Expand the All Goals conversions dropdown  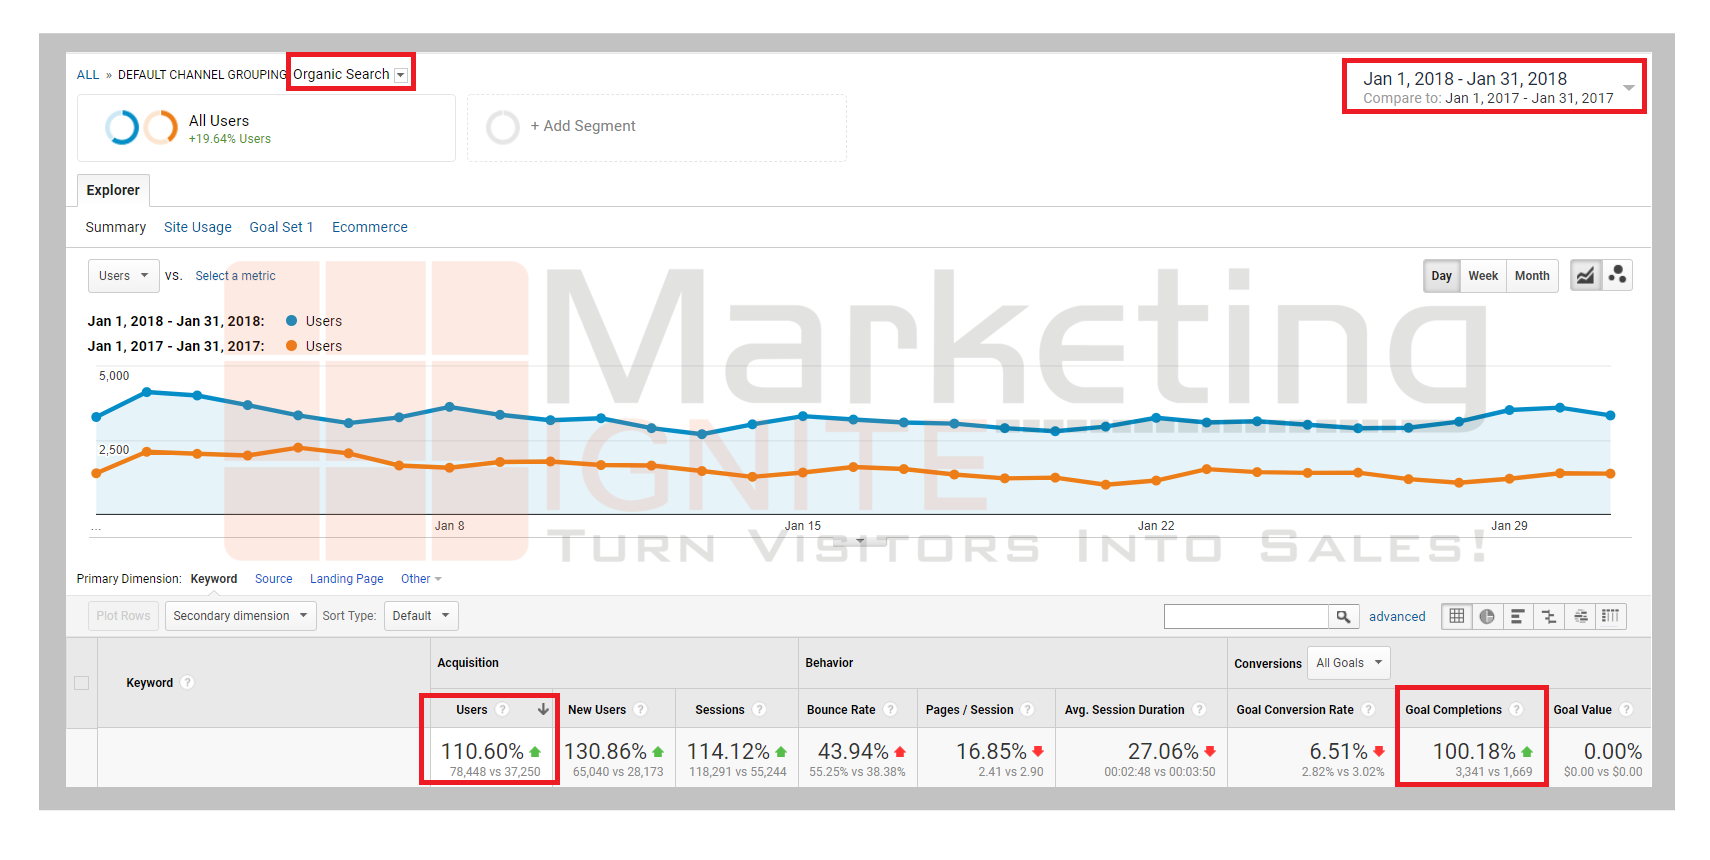click(x=1348, y=663)
